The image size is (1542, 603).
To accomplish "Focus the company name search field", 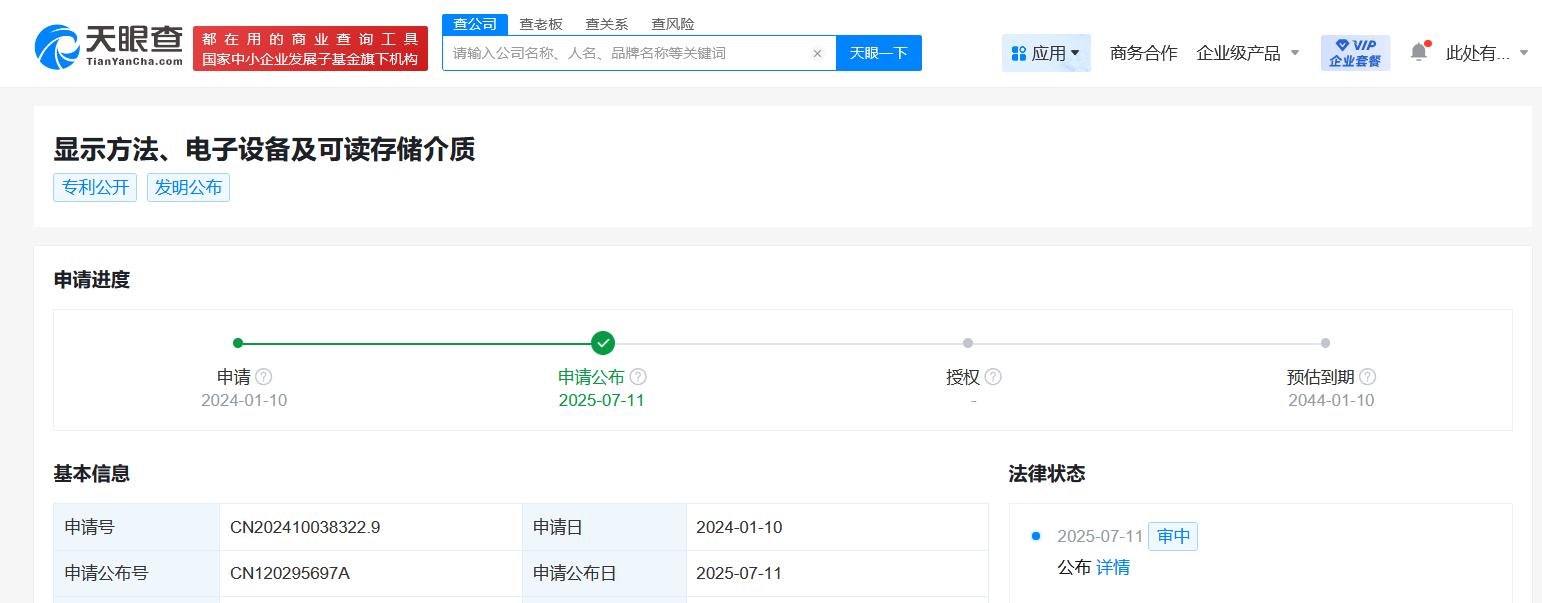I will coord(625,54).
